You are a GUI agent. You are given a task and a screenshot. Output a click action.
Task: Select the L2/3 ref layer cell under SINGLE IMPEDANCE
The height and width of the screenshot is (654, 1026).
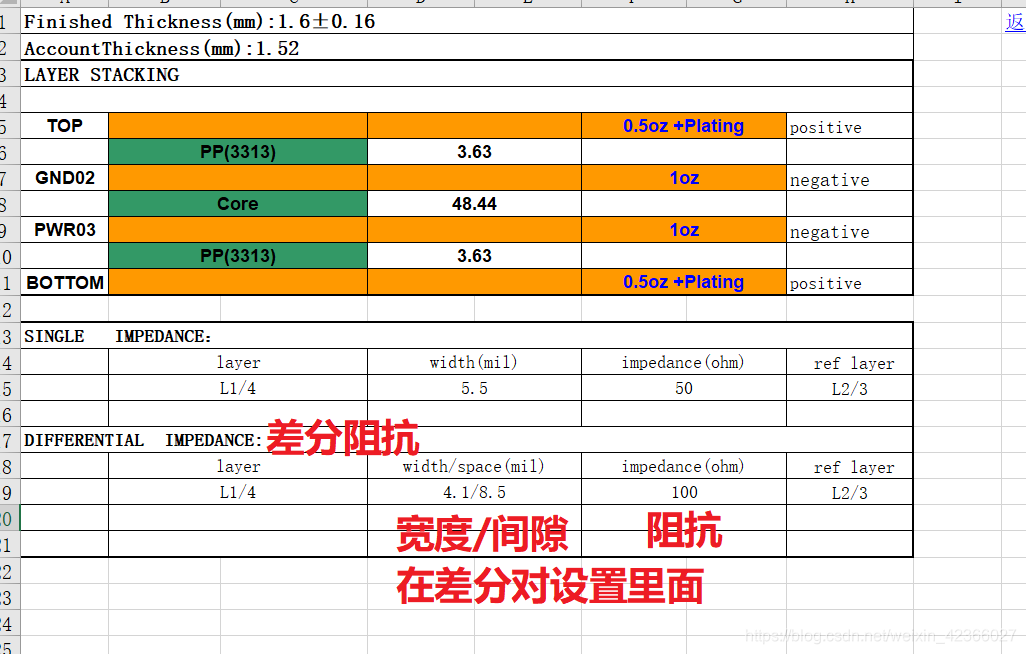(849, 388)
